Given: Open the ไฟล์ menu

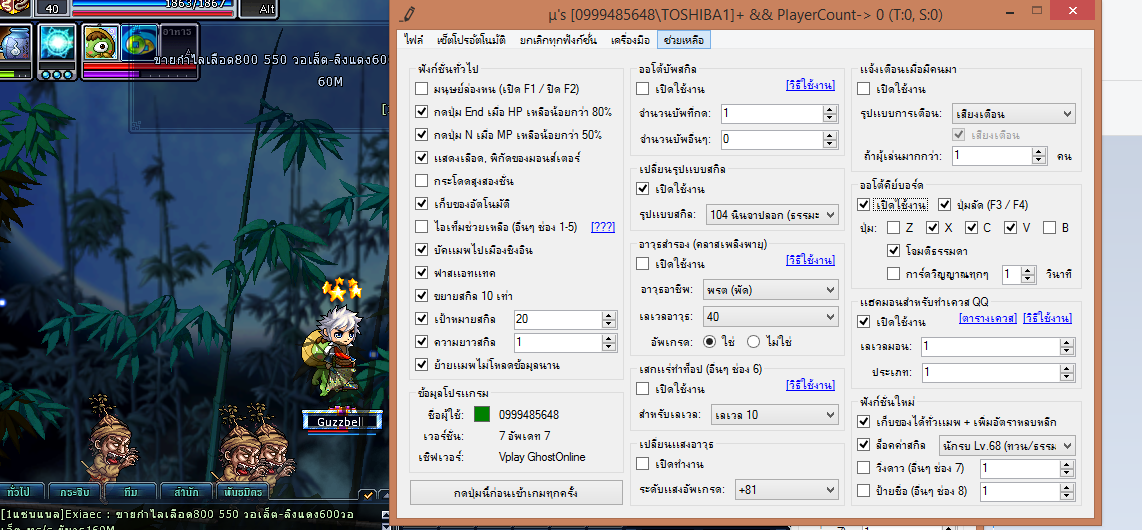Looking at the screenshot, I should [x=414, y=40].
